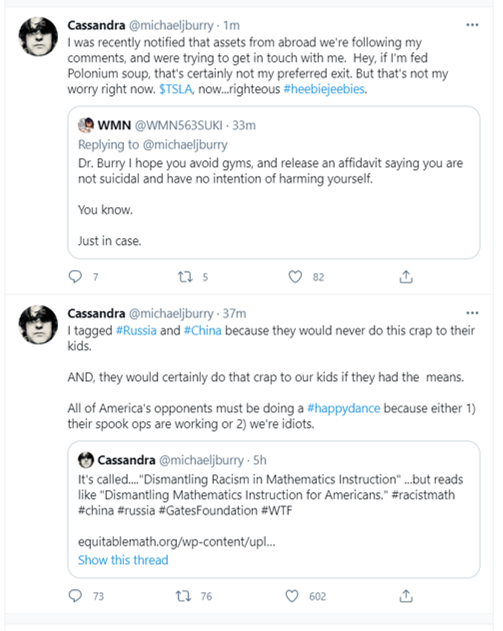Retweet the tweet with 76 retweets
503x631 pixels.
183,596
